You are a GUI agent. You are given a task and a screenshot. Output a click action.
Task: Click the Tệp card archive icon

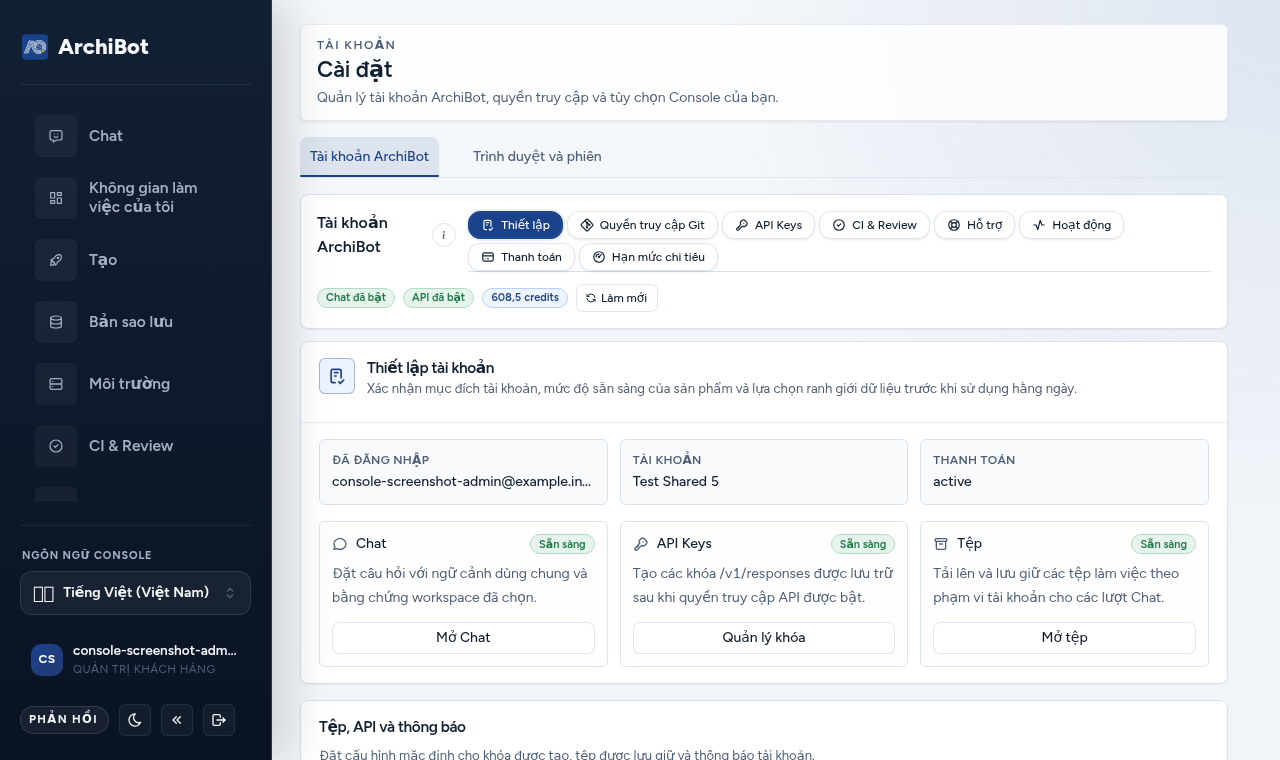(x=941, y=544)
